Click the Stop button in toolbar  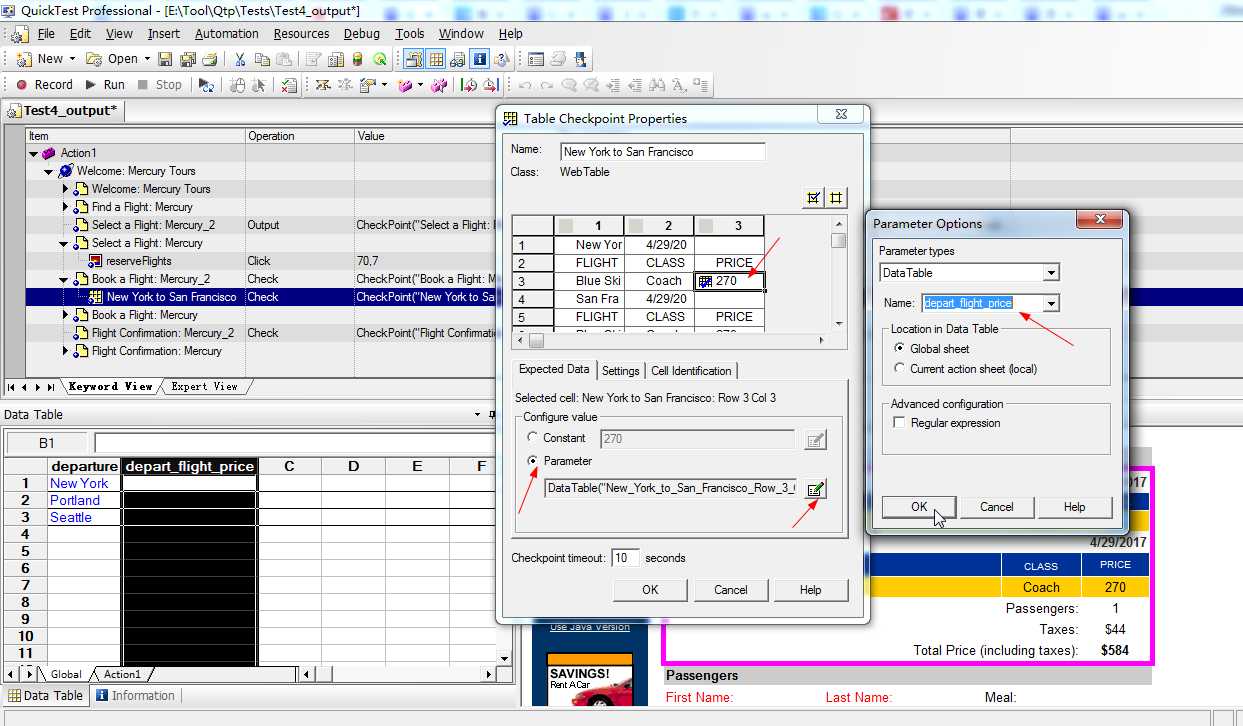(x=160, y=85)
